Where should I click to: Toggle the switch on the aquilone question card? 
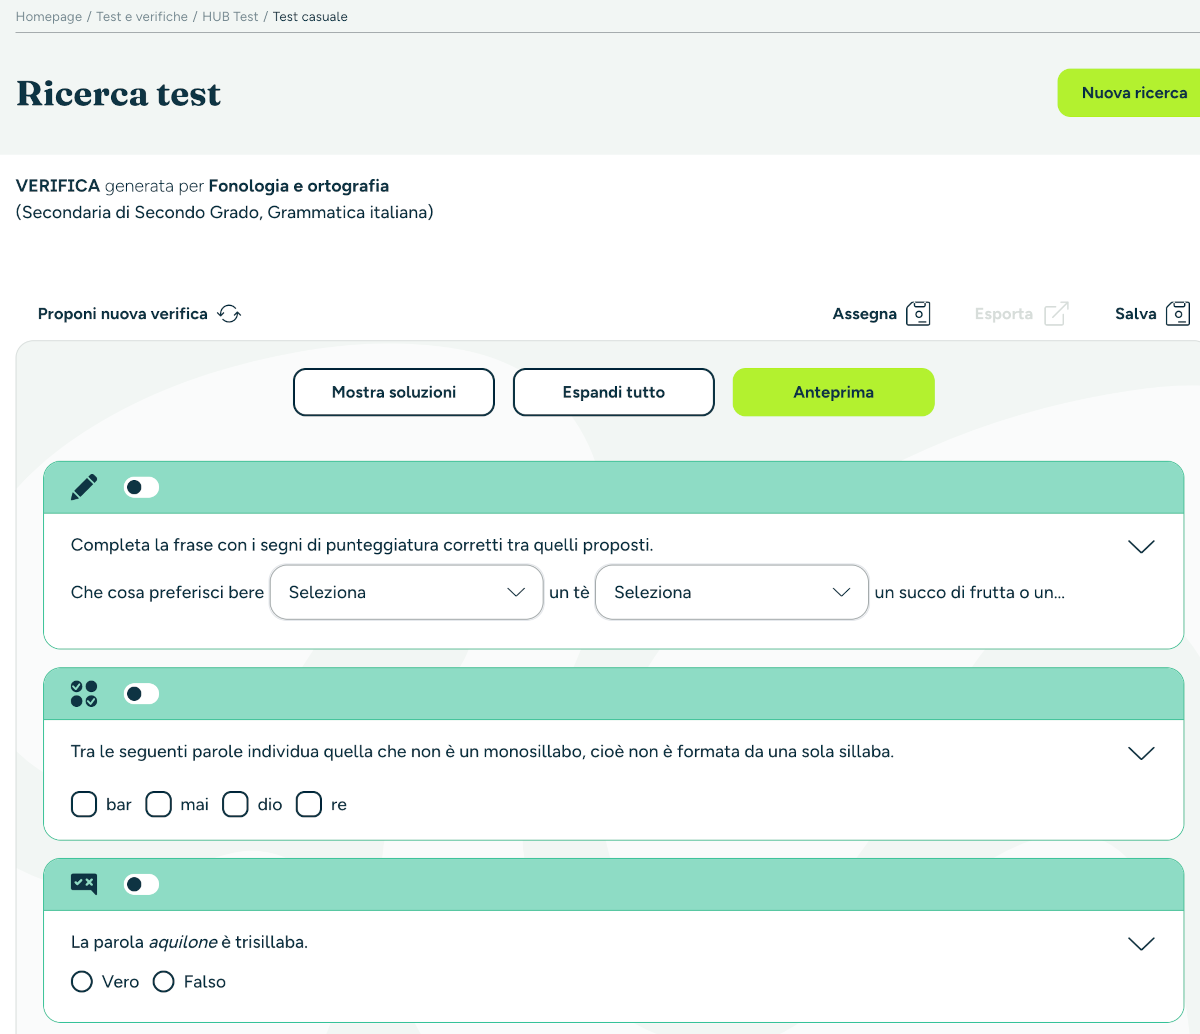tap(141, 884)
